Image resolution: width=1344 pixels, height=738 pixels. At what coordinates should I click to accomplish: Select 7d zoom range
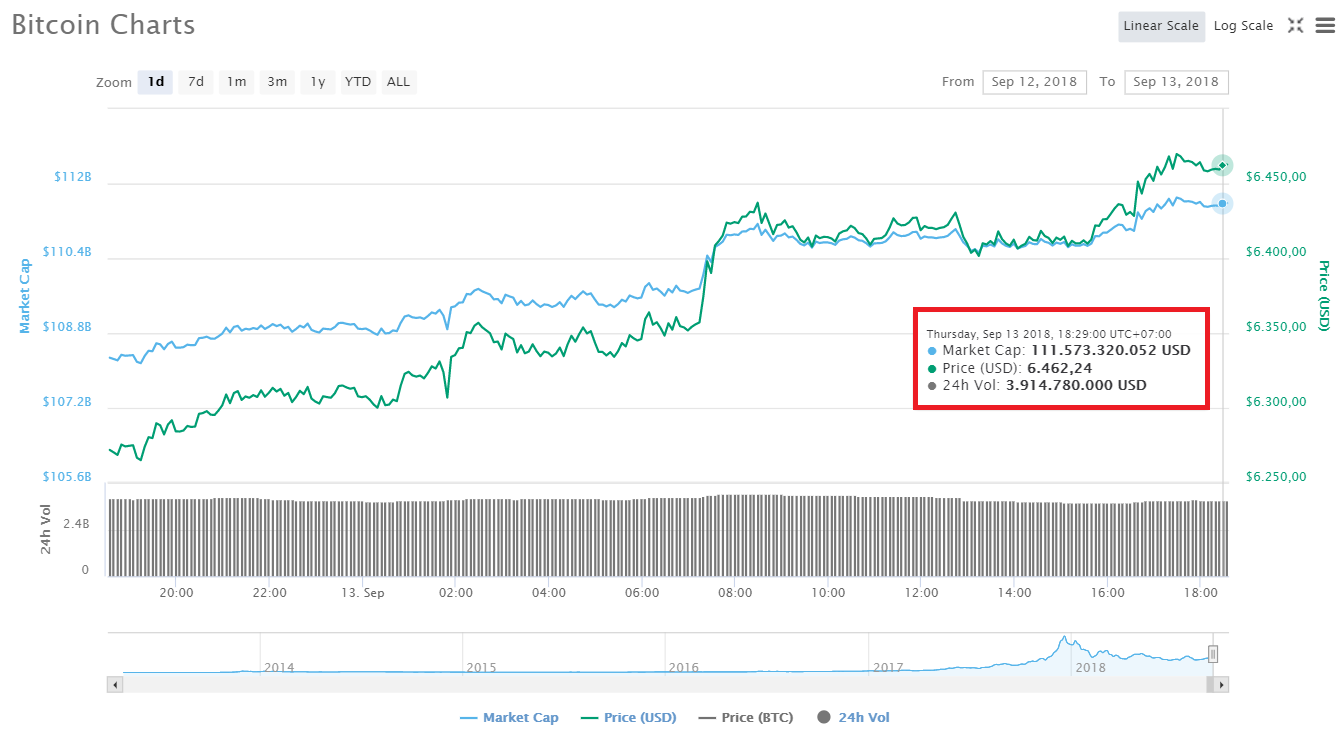(196, 82)
